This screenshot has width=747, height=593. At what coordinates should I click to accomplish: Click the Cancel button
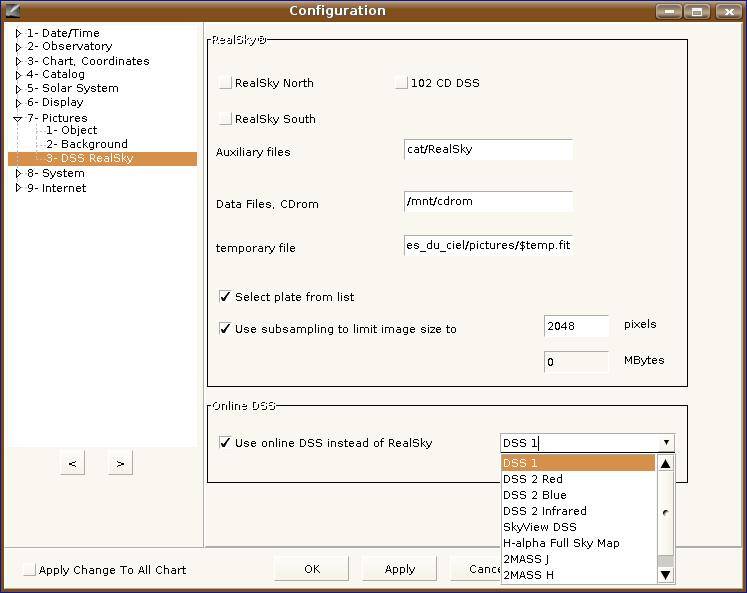[475, 569]
